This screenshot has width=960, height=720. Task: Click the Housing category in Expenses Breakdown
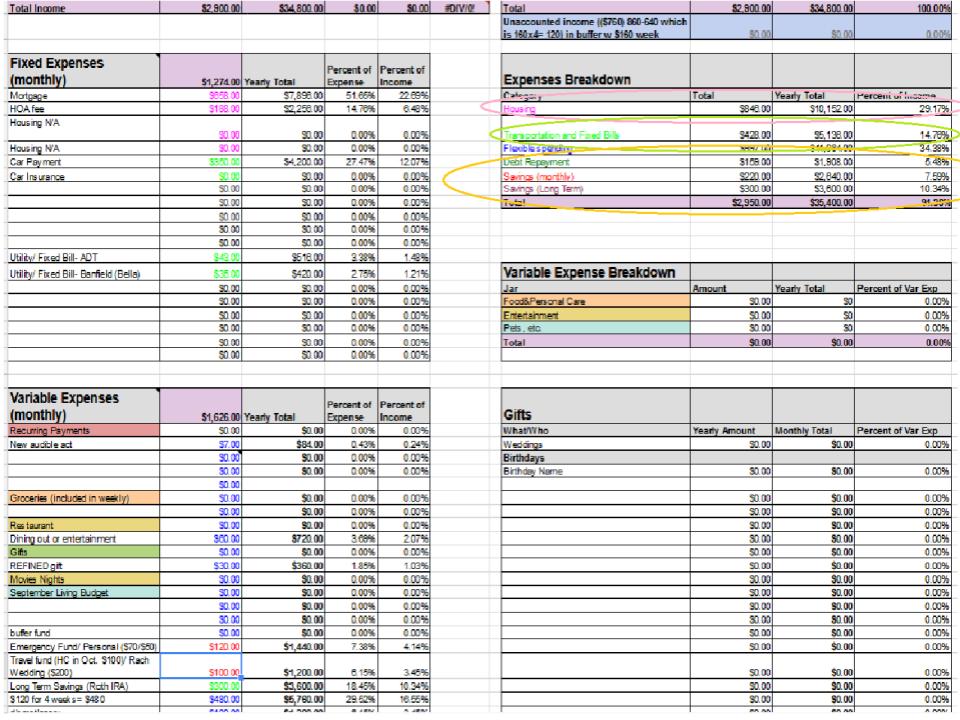click(595, 109)
